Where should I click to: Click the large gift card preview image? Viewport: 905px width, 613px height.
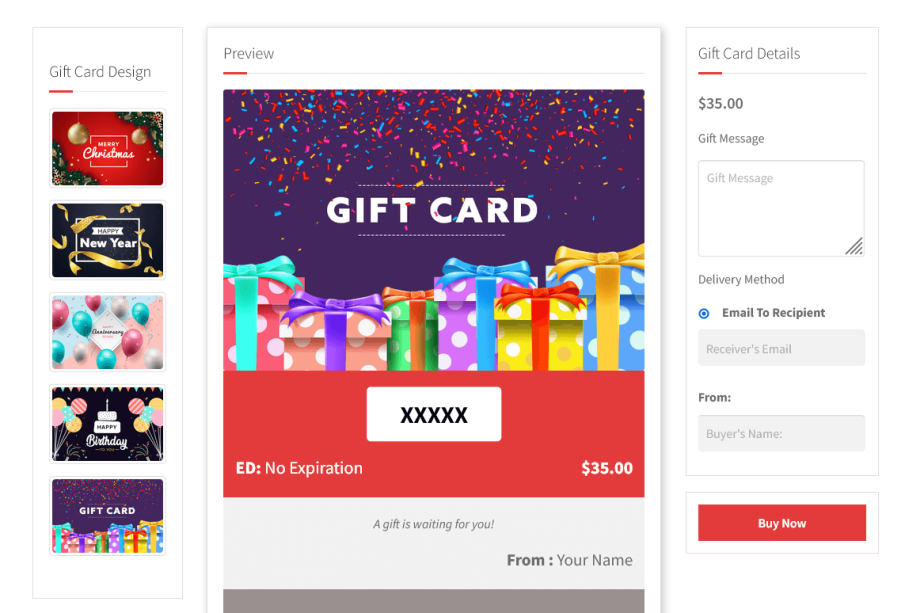433,230
